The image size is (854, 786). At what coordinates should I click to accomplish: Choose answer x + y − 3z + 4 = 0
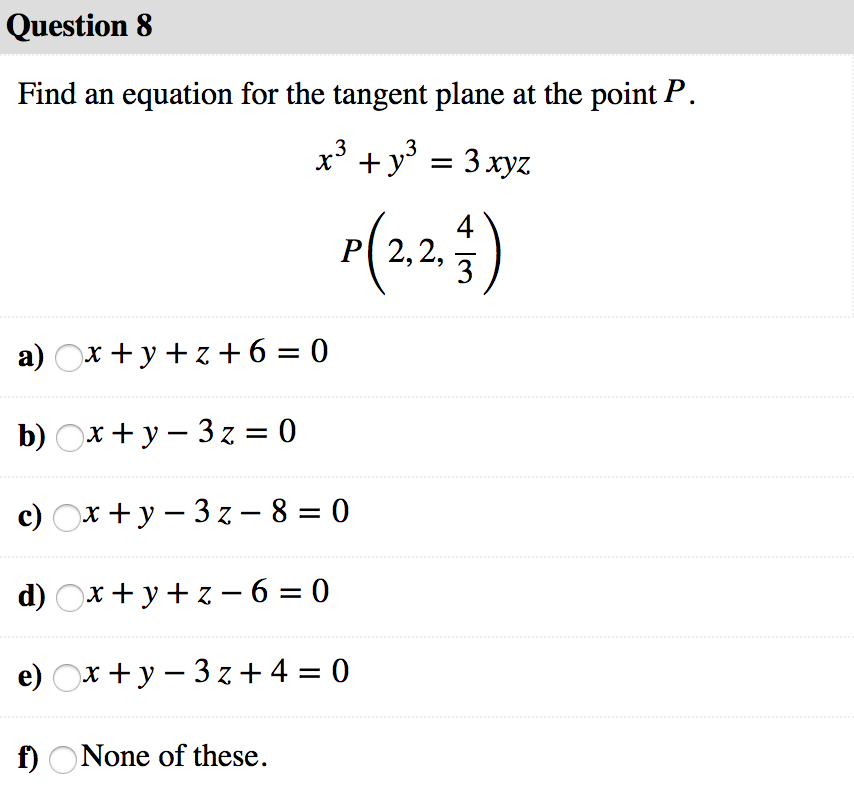pos(215,672)
